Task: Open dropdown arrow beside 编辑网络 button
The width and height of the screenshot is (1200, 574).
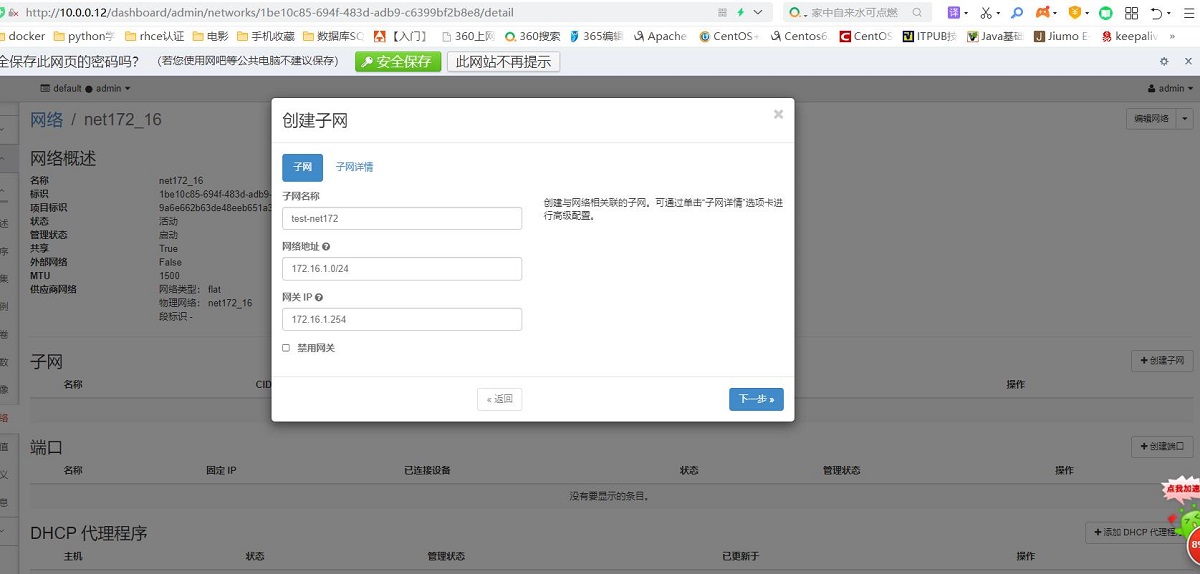Action: coord(1186,118)
